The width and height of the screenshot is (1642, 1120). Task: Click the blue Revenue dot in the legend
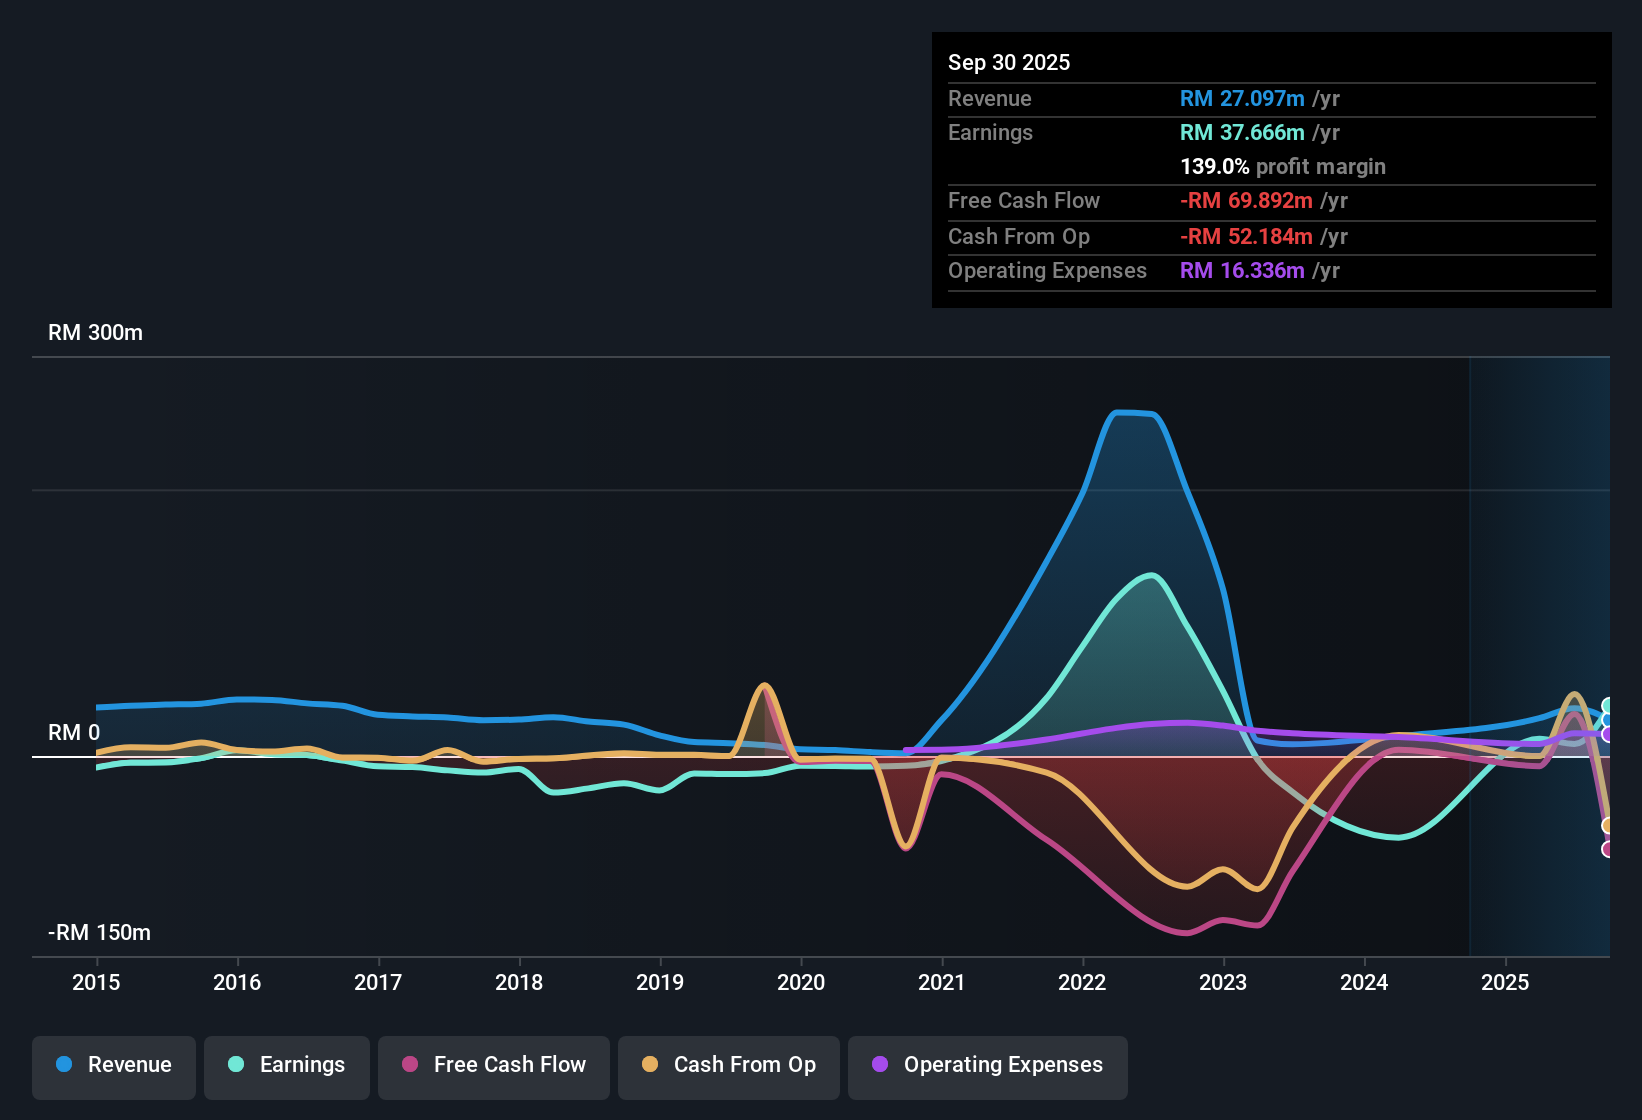[63, 1065]
